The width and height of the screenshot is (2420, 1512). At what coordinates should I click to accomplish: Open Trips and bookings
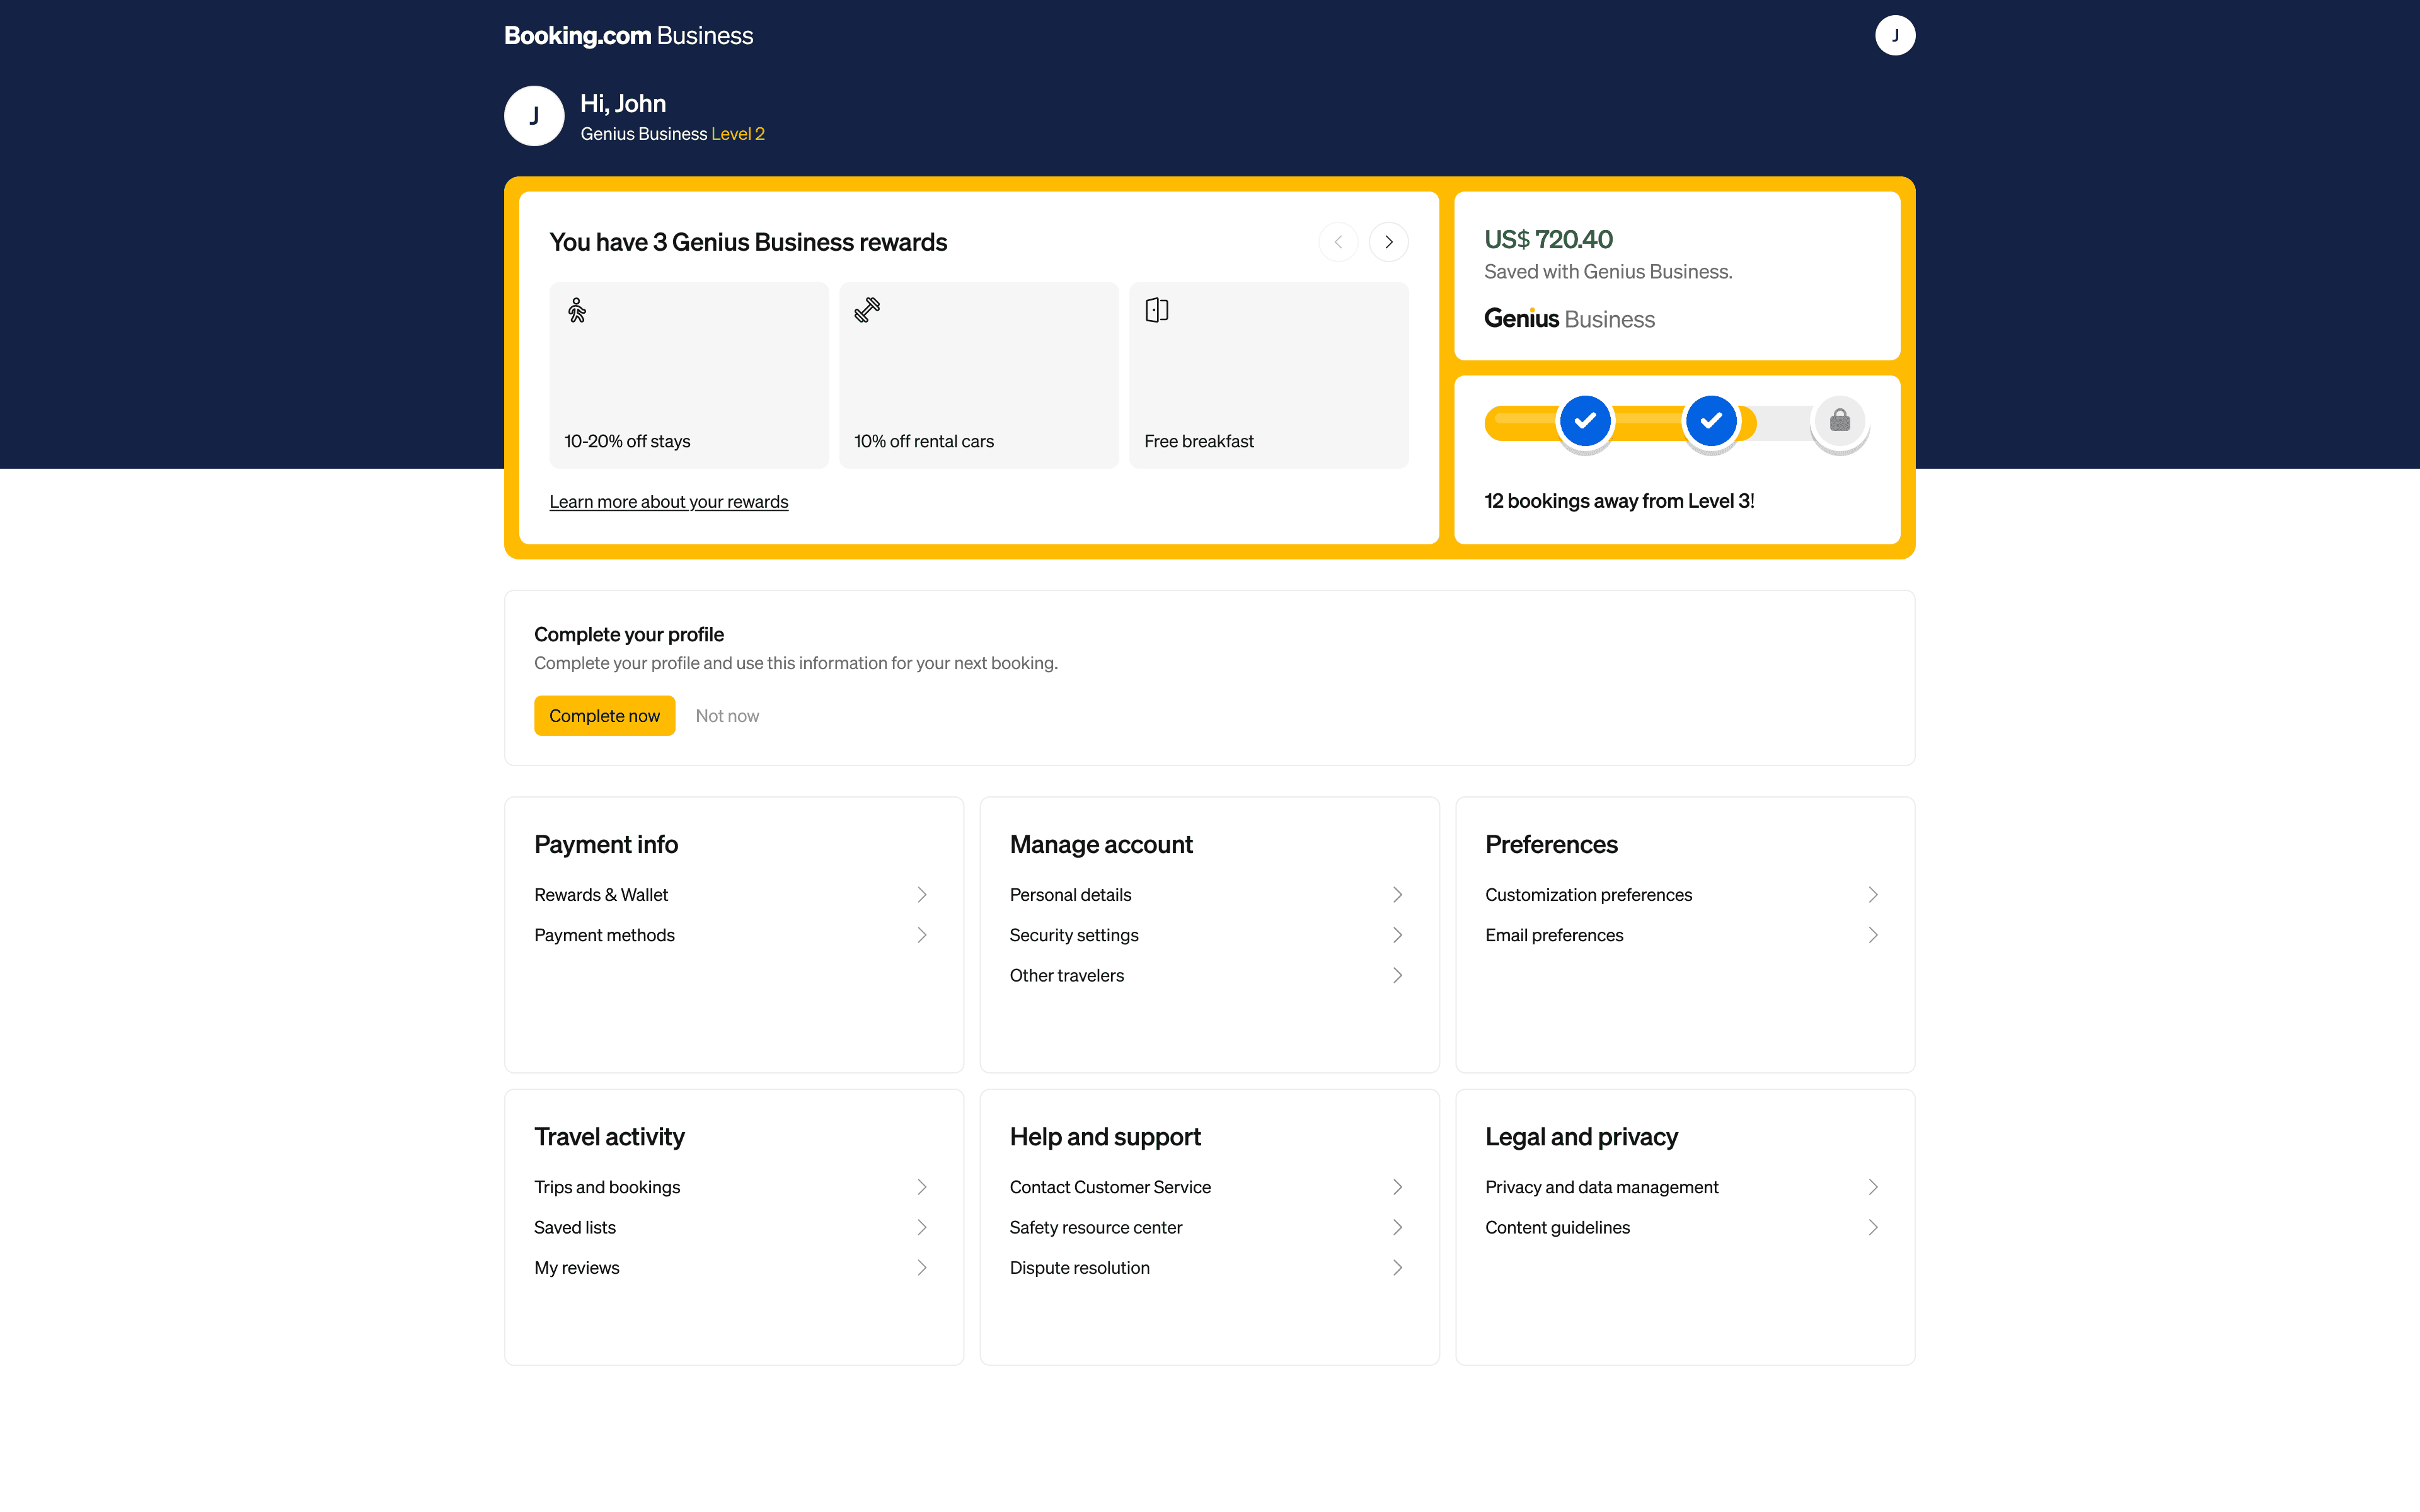point(607,1187)
